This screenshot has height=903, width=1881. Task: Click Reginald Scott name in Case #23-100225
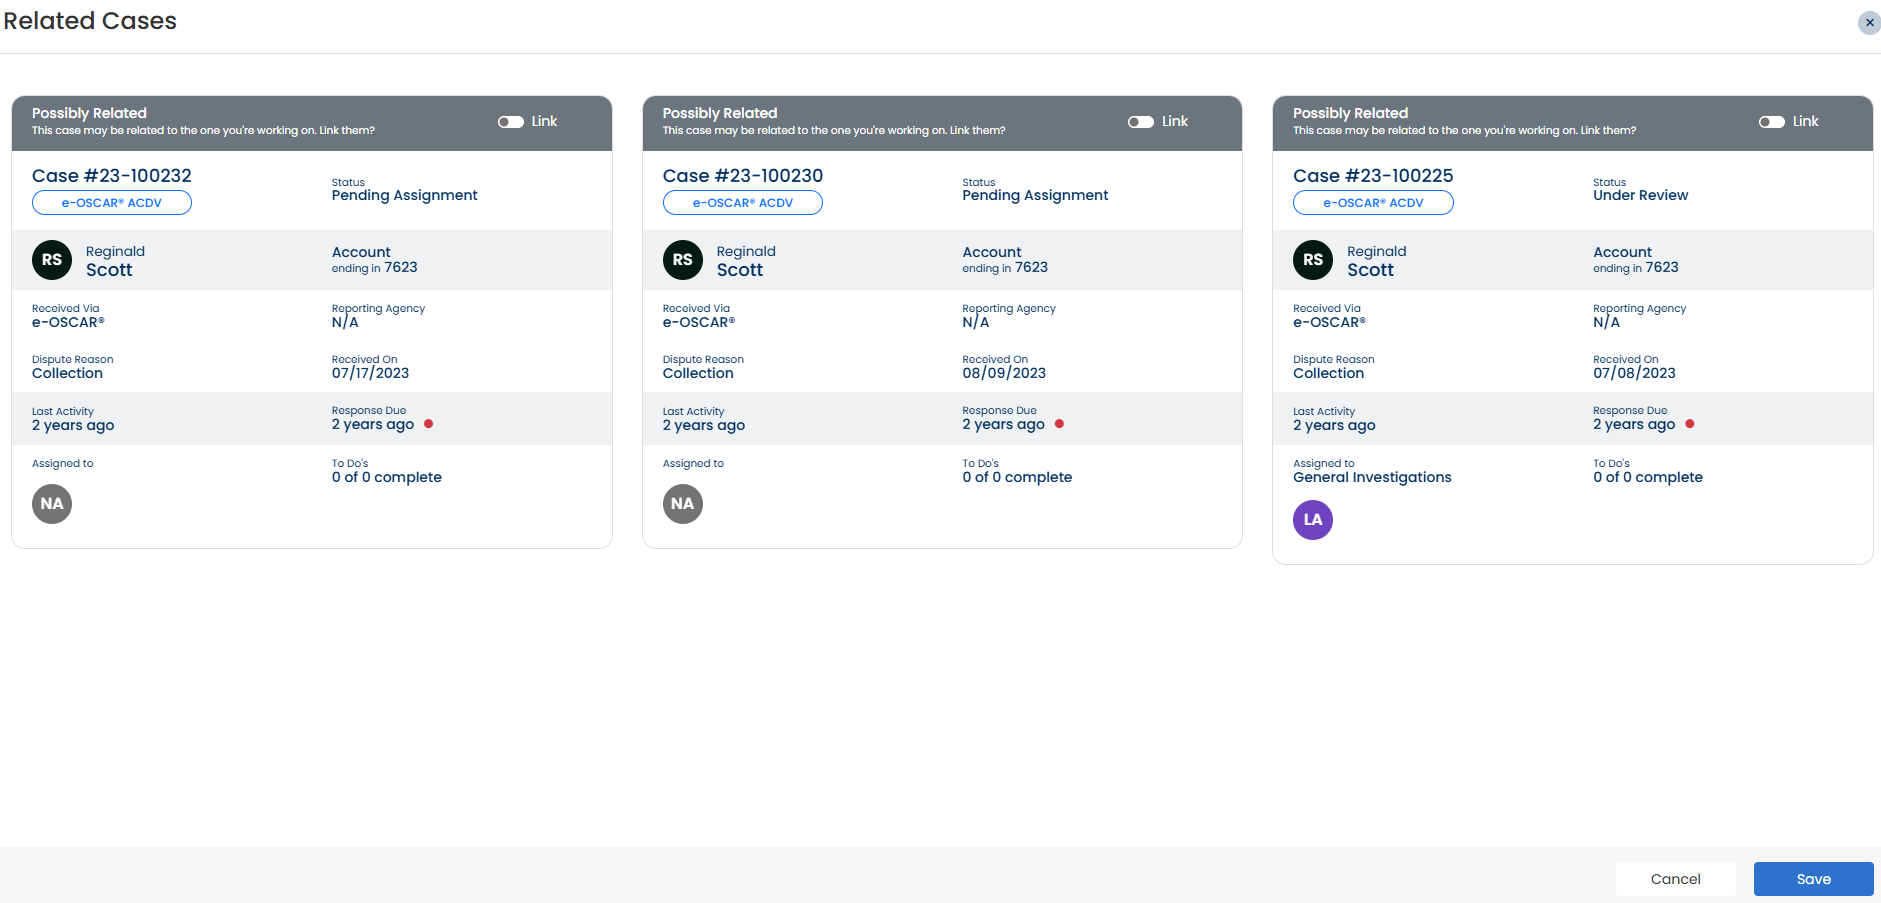(x=1376, y=261)
